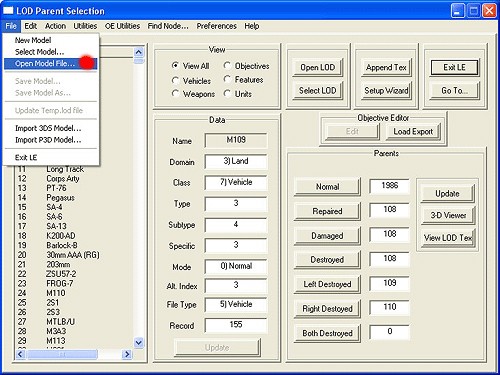Click the window icon in title bar
This screenshot has width=500, height=375.
[8, 11]
